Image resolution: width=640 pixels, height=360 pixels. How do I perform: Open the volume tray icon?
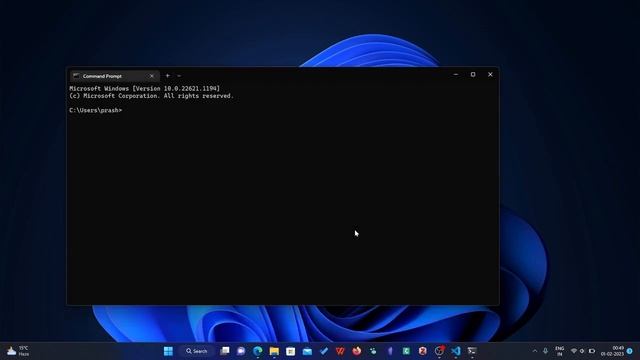582,351
